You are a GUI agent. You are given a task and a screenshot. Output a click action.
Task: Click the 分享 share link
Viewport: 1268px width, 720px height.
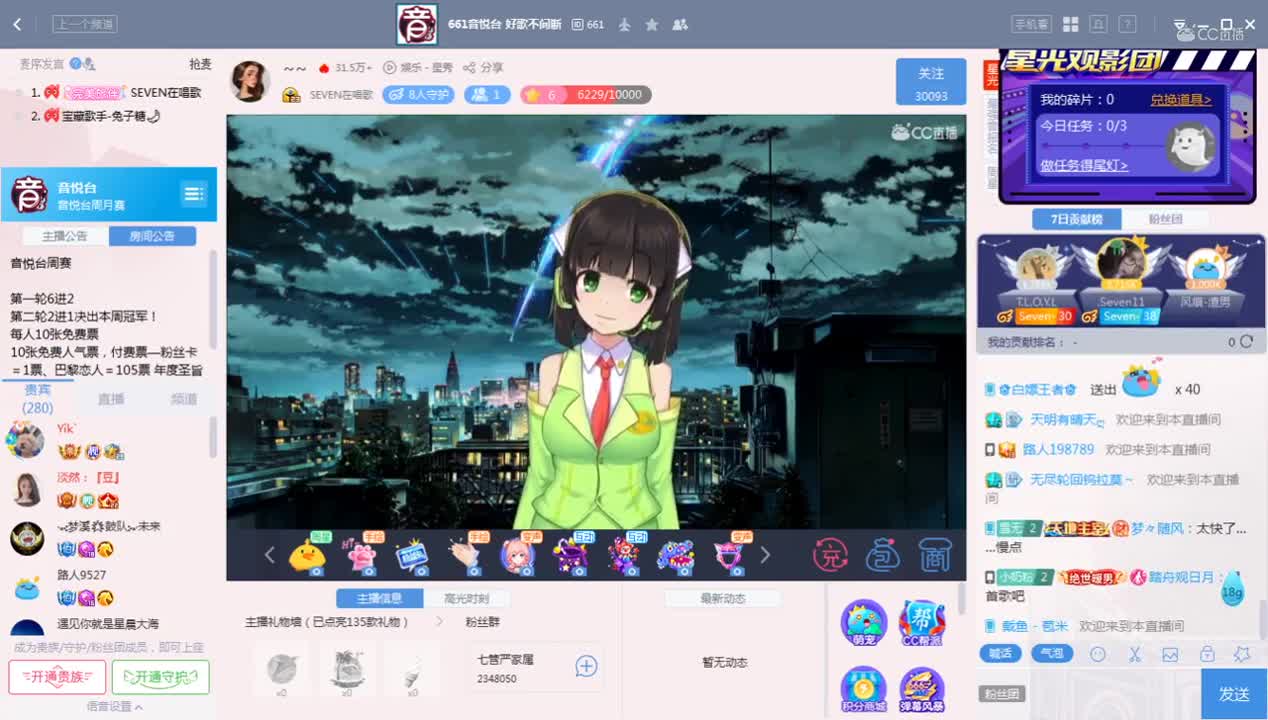[x=484, y=67]
